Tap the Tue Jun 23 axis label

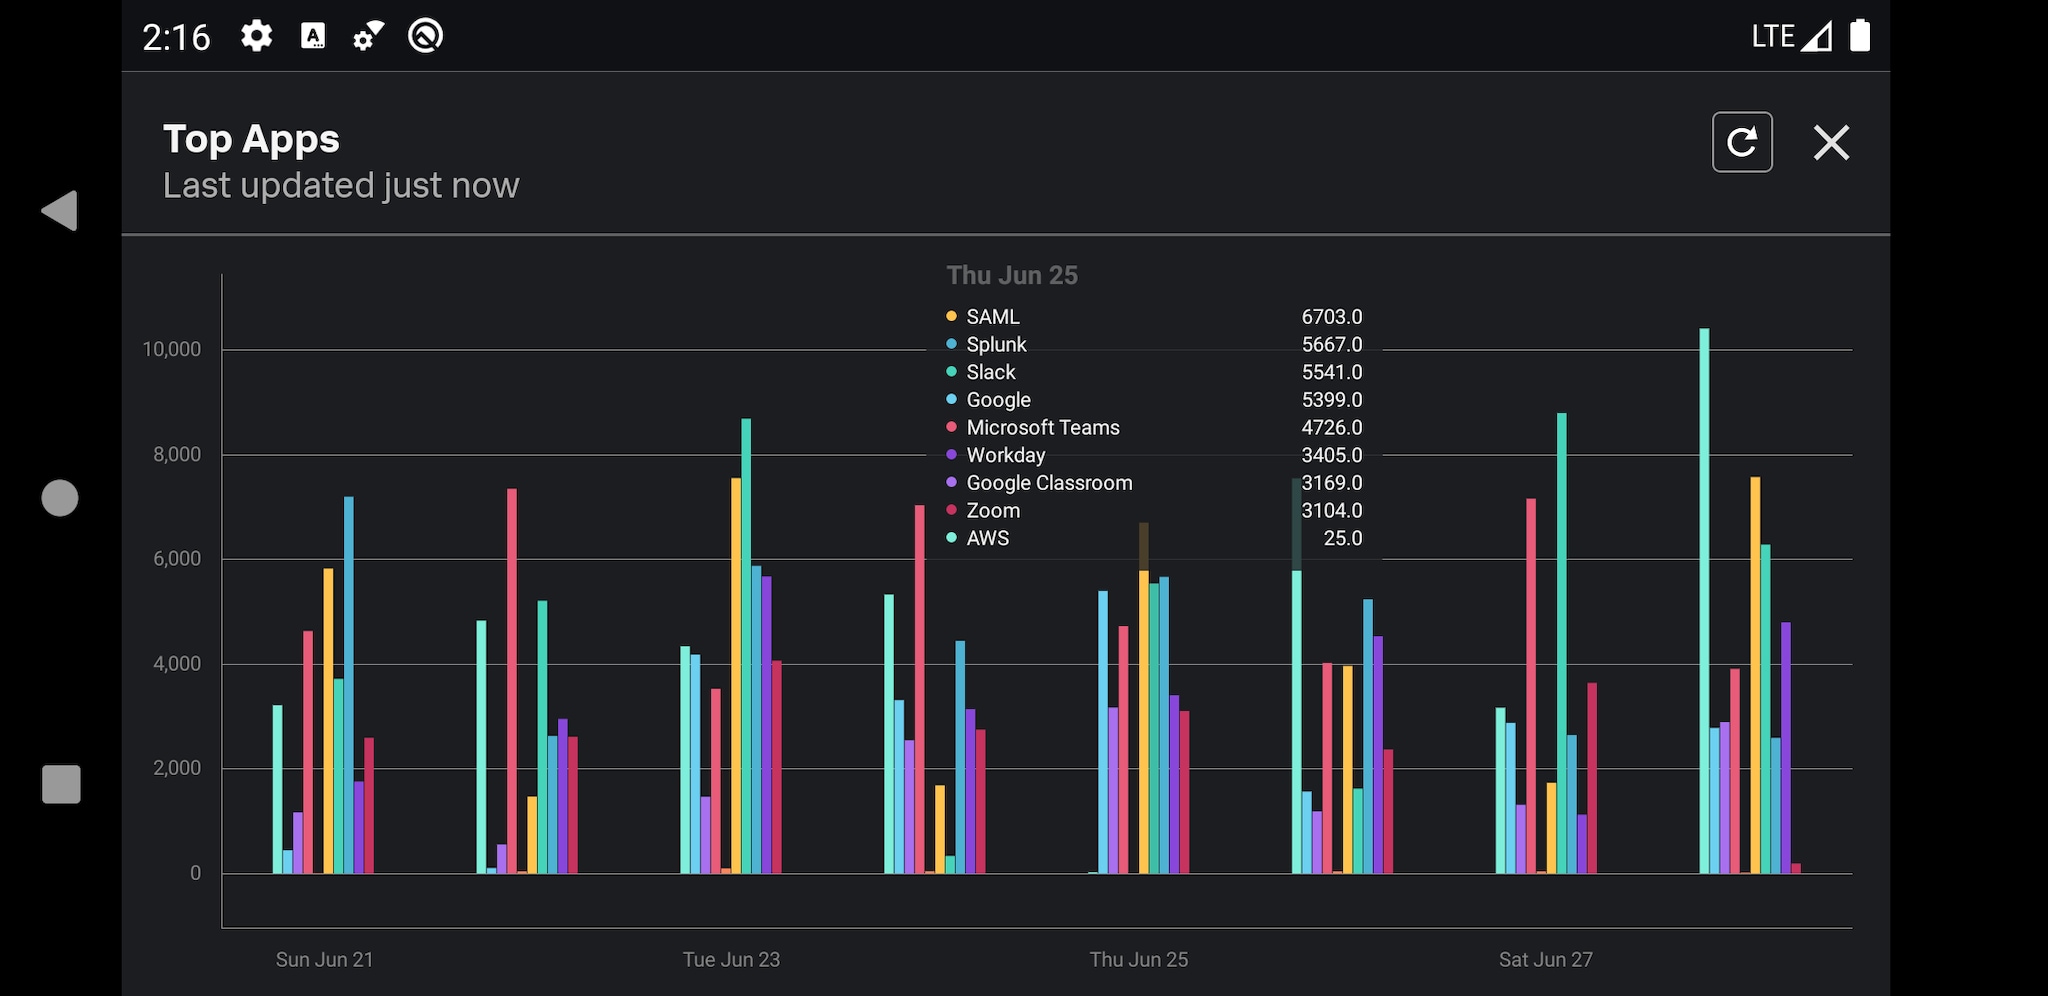[731, 960]
